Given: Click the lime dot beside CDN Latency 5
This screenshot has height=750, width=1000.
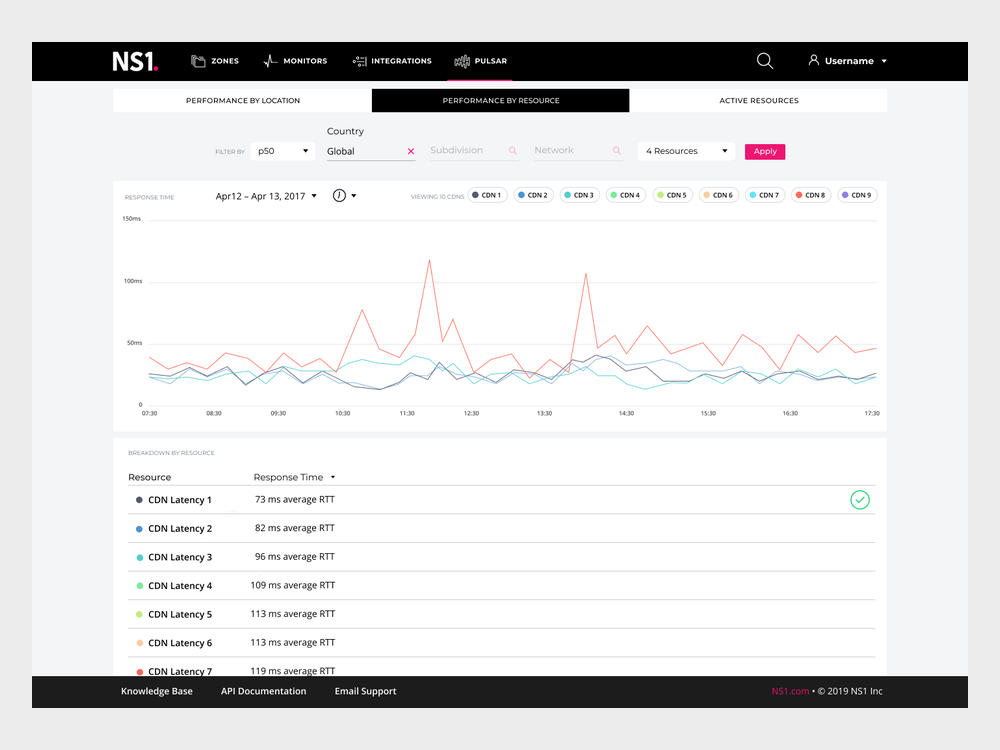Looking at the screenshot, I should (x=139, y=615).
